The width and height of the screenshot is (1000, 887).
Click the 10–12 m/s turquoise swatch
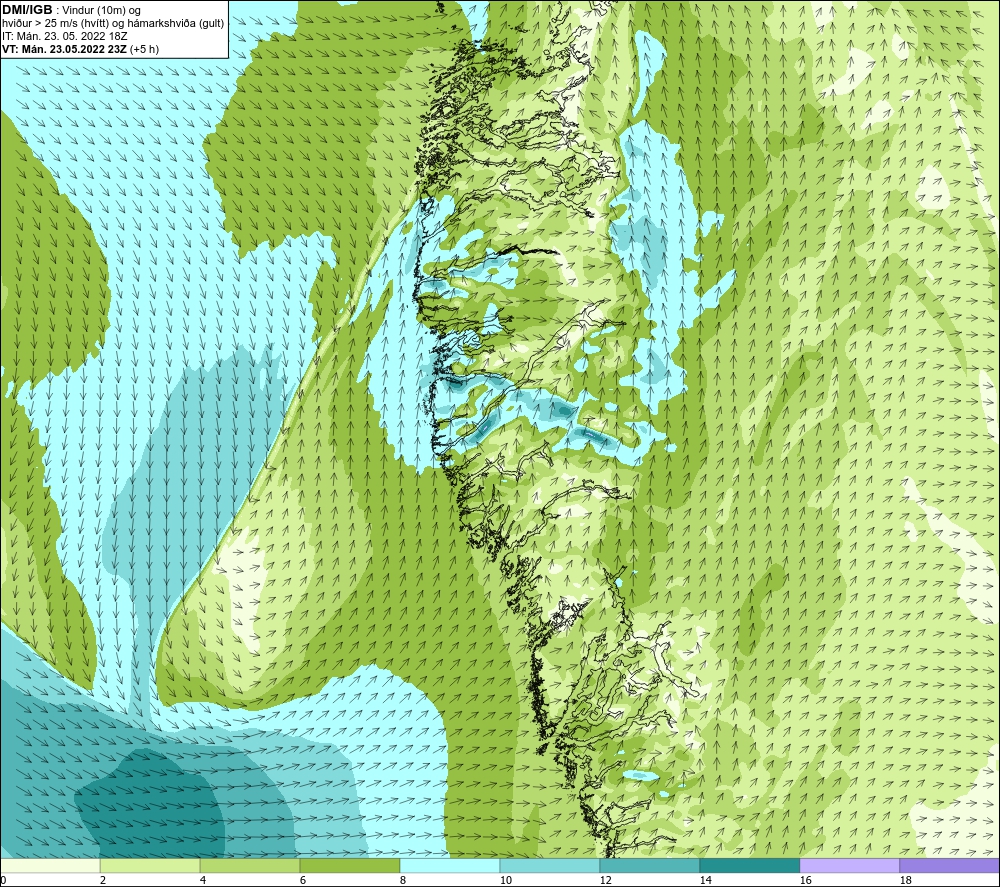coord(550,866)
